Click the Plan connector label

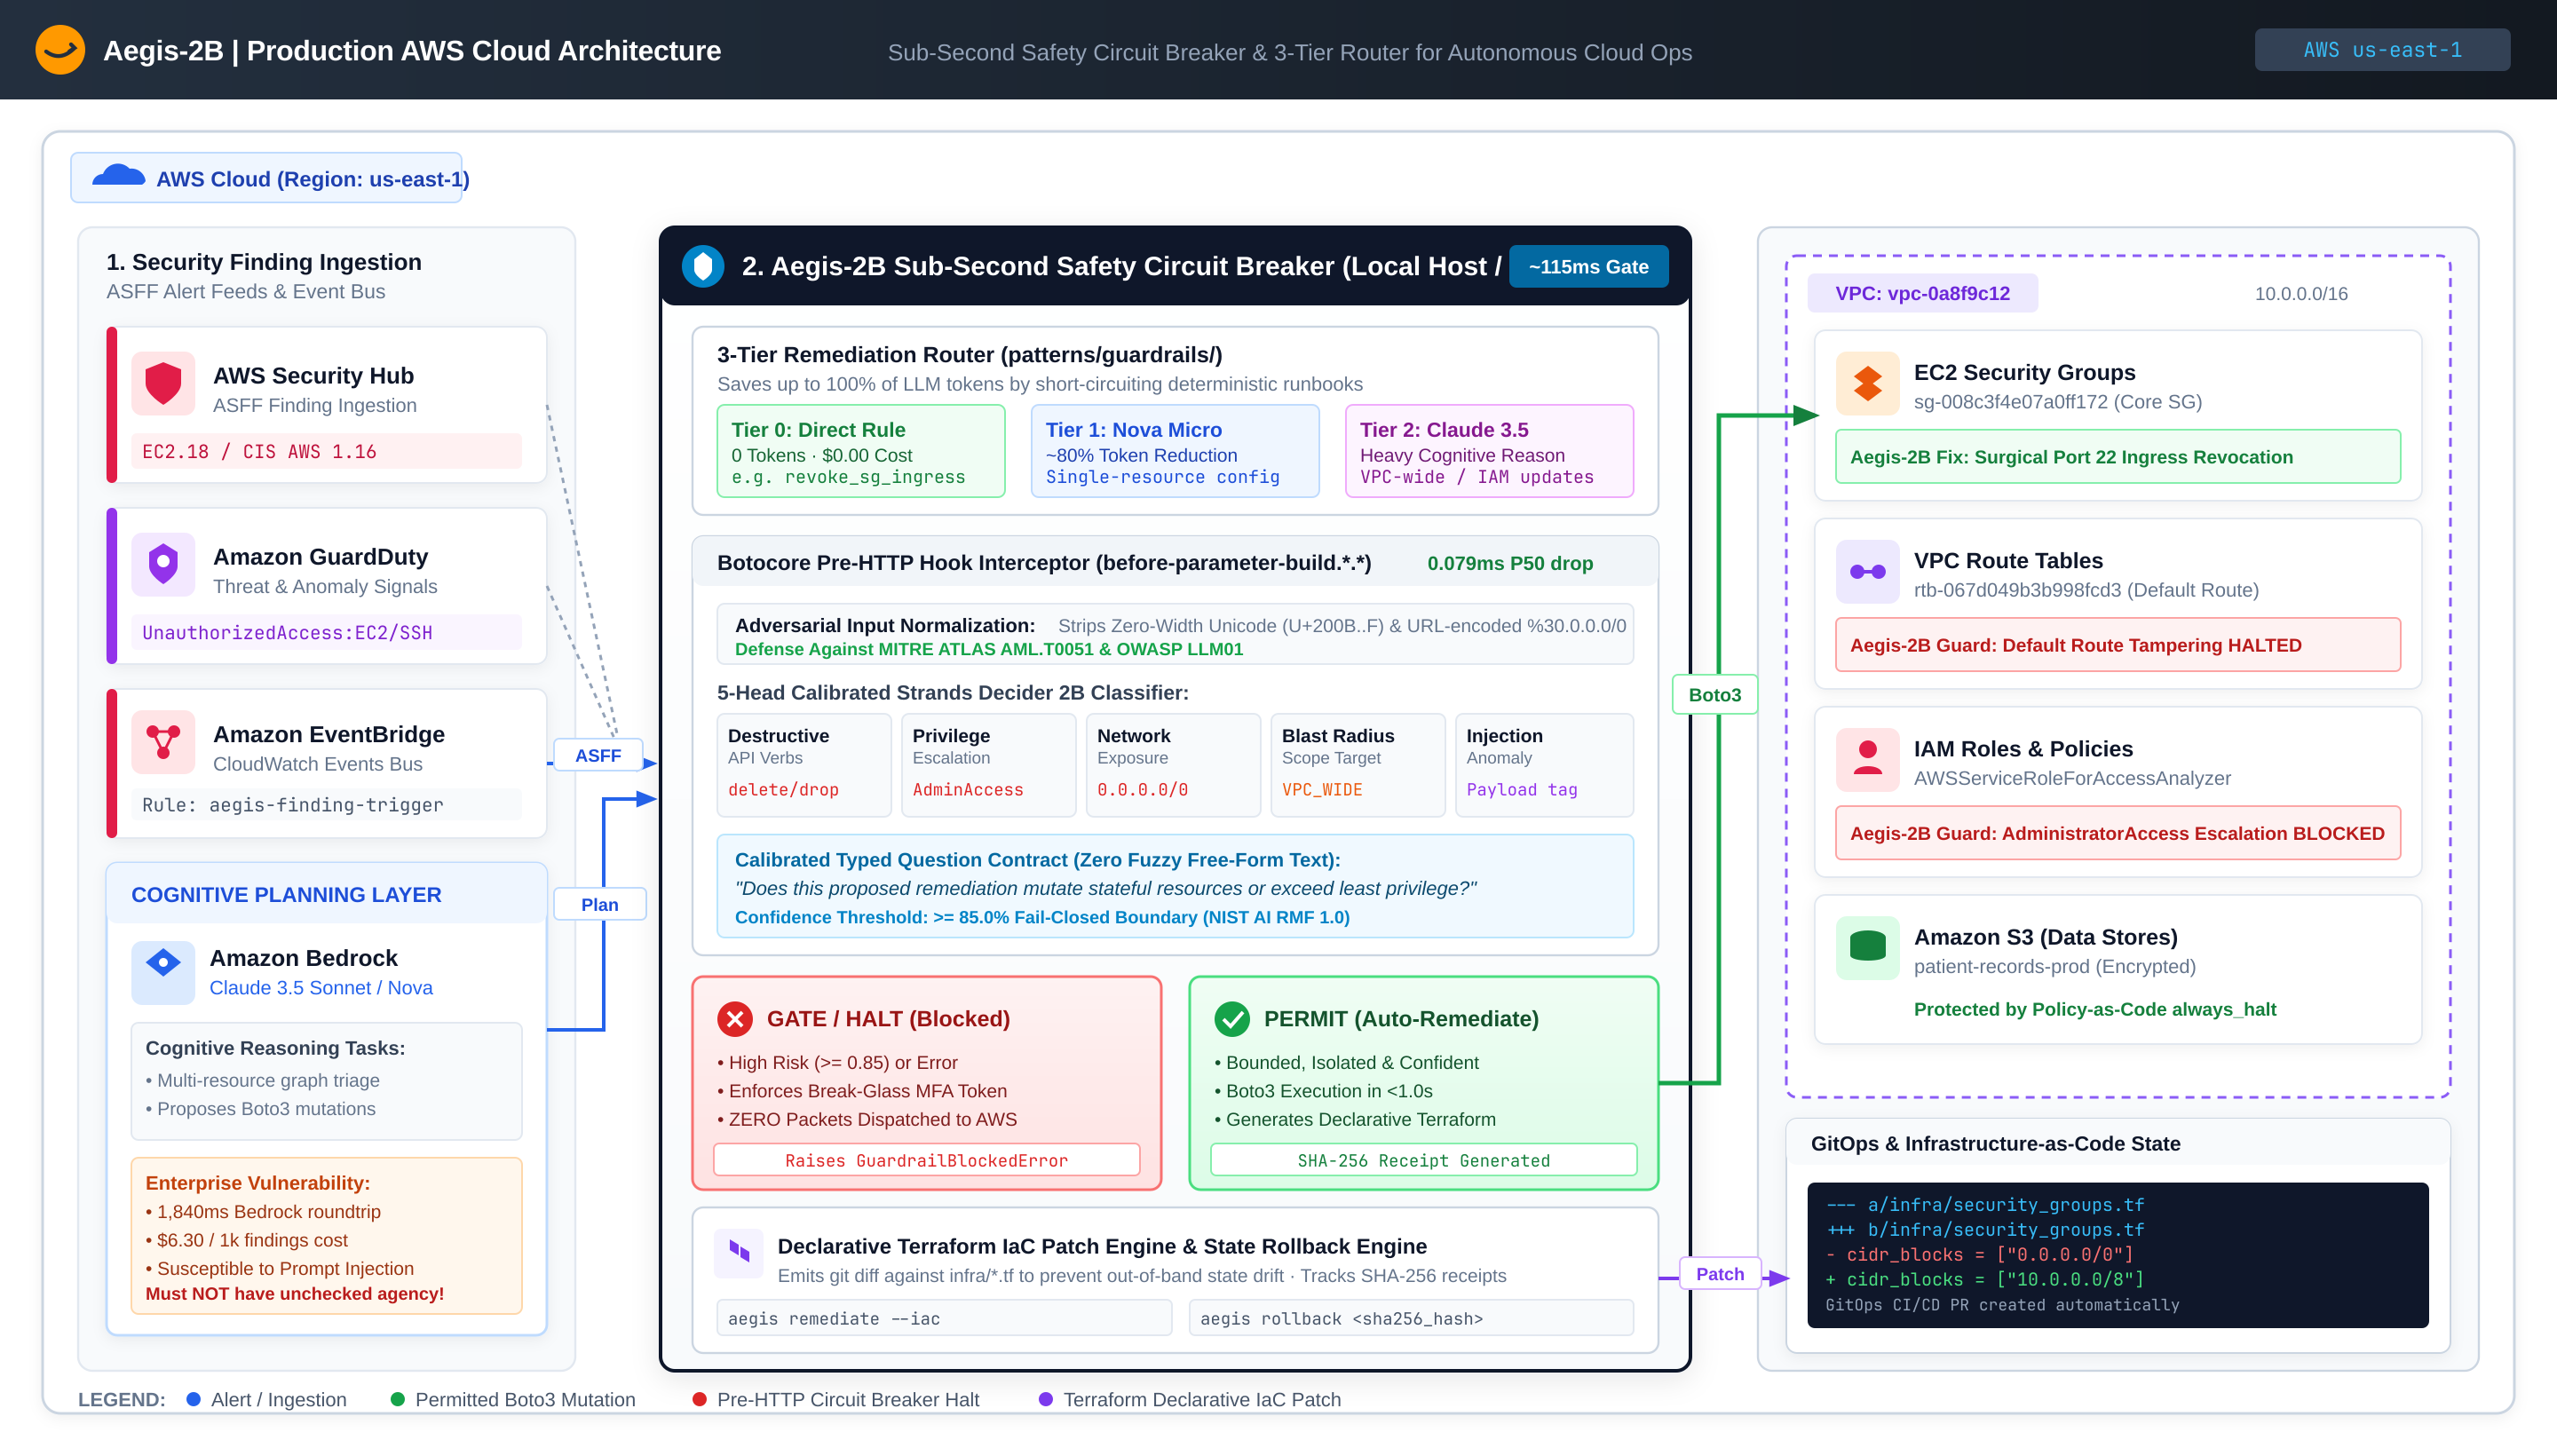pos(599,905)
